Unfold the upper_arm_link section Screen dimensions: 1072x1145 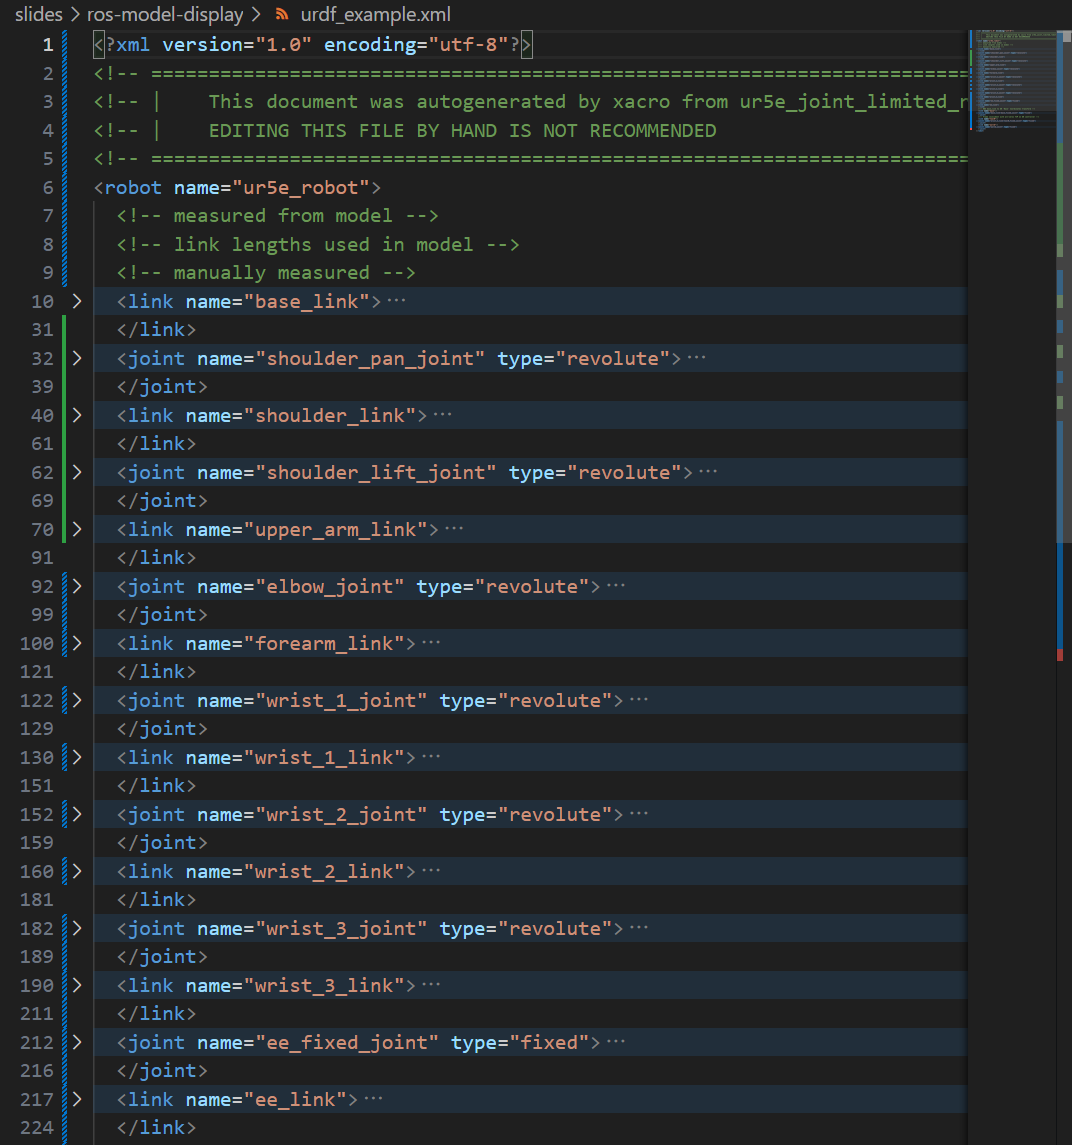click(x=77, y=529)
